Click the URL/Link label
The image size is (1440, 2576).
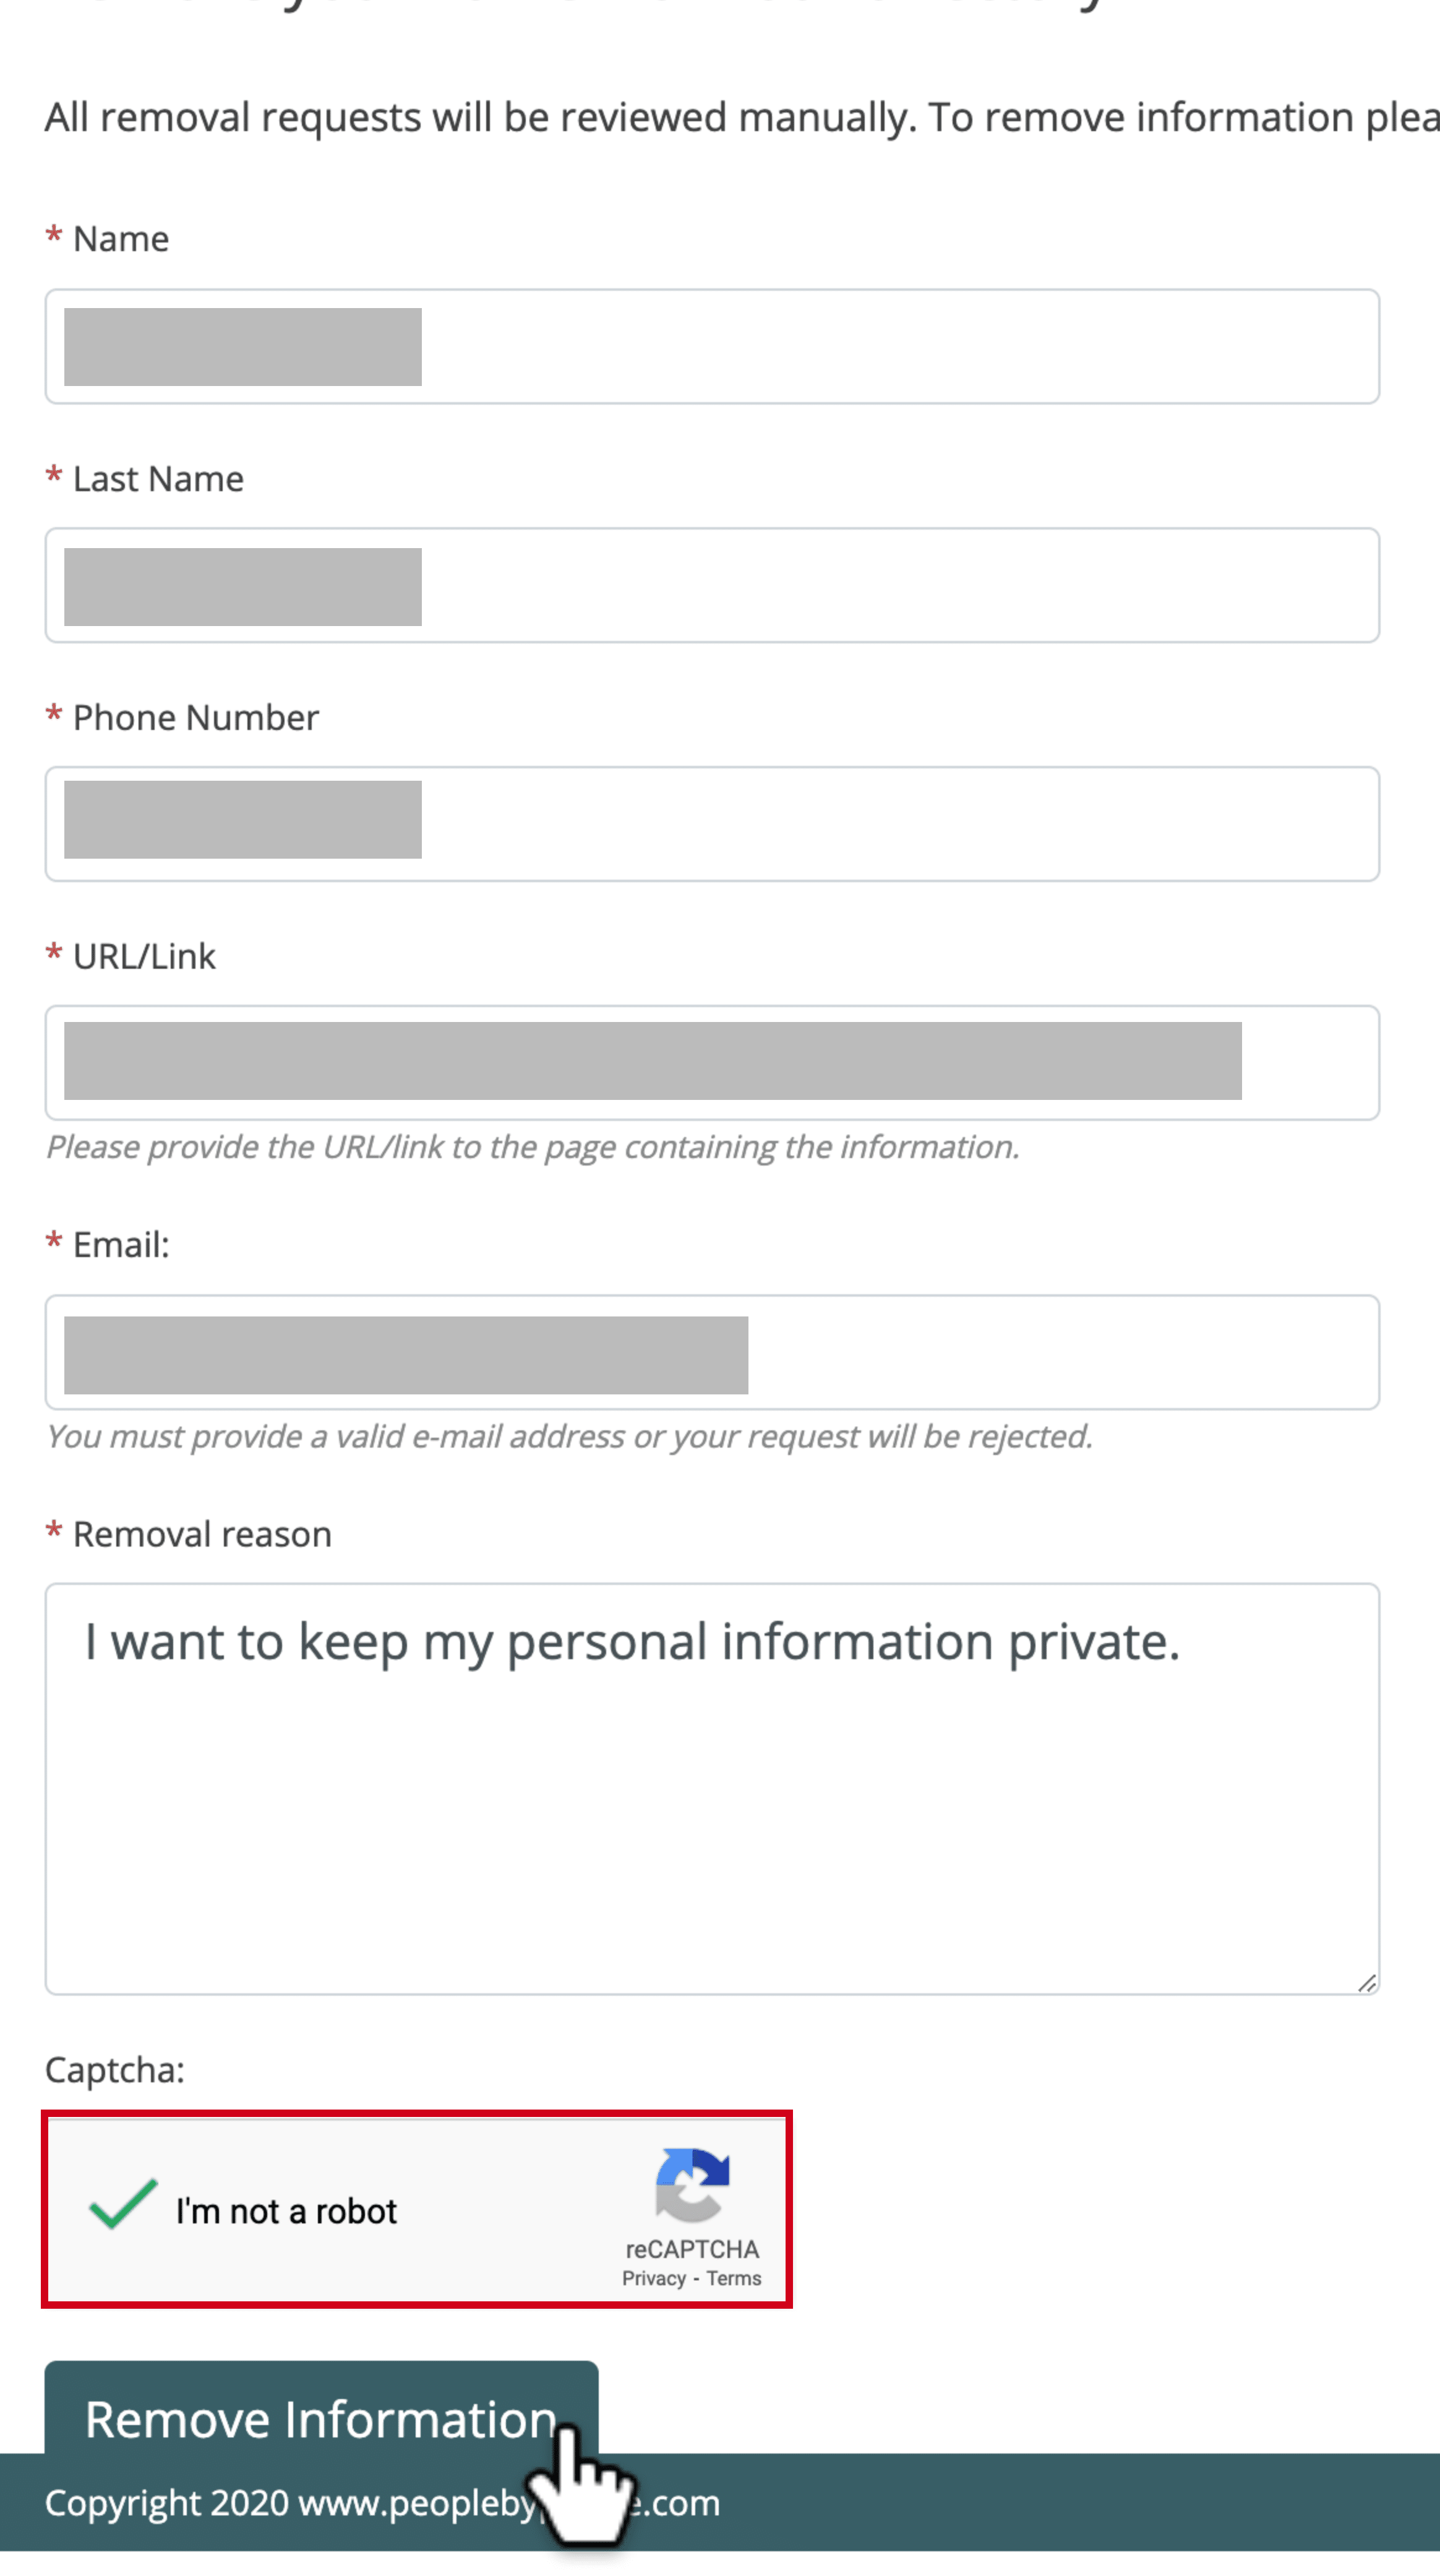point(144,956)
